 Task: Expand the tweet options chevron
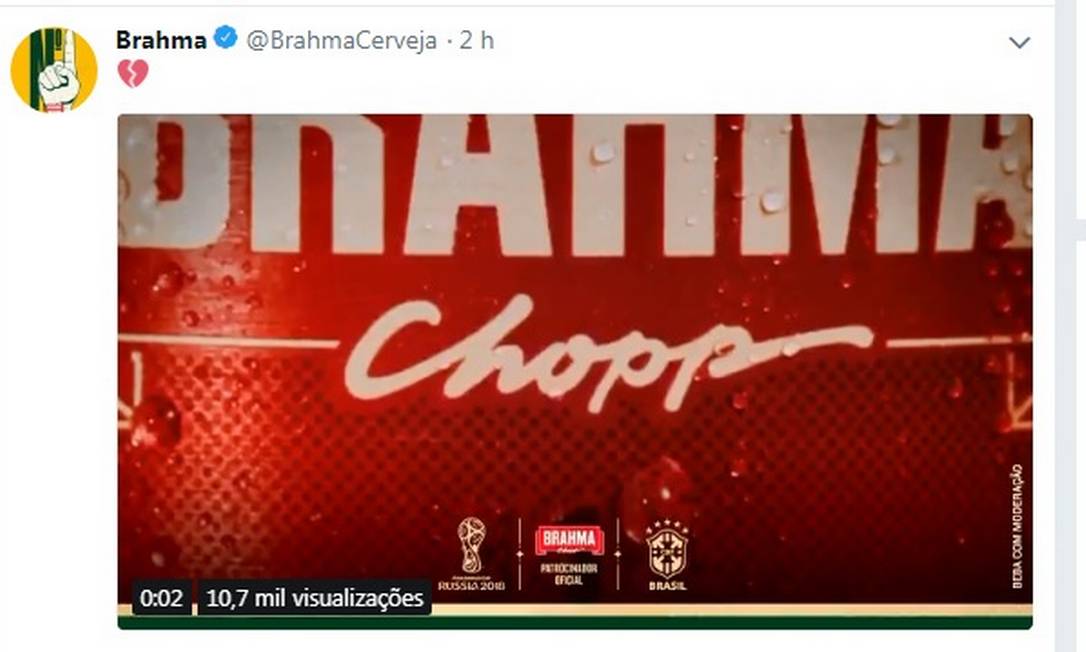(x=1020, y=43)
